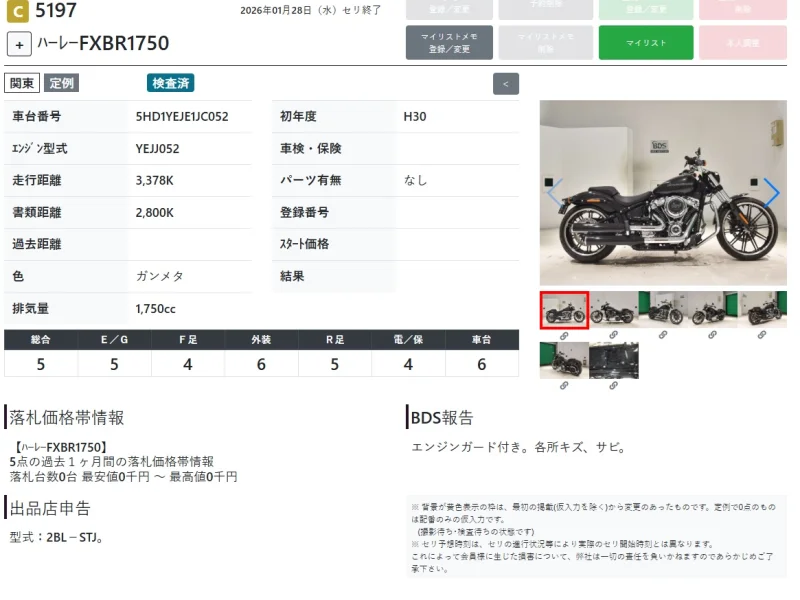Select second motorcycle thumbnail
The height and width of the screenshot is (600, 800).
coord(614,309)
